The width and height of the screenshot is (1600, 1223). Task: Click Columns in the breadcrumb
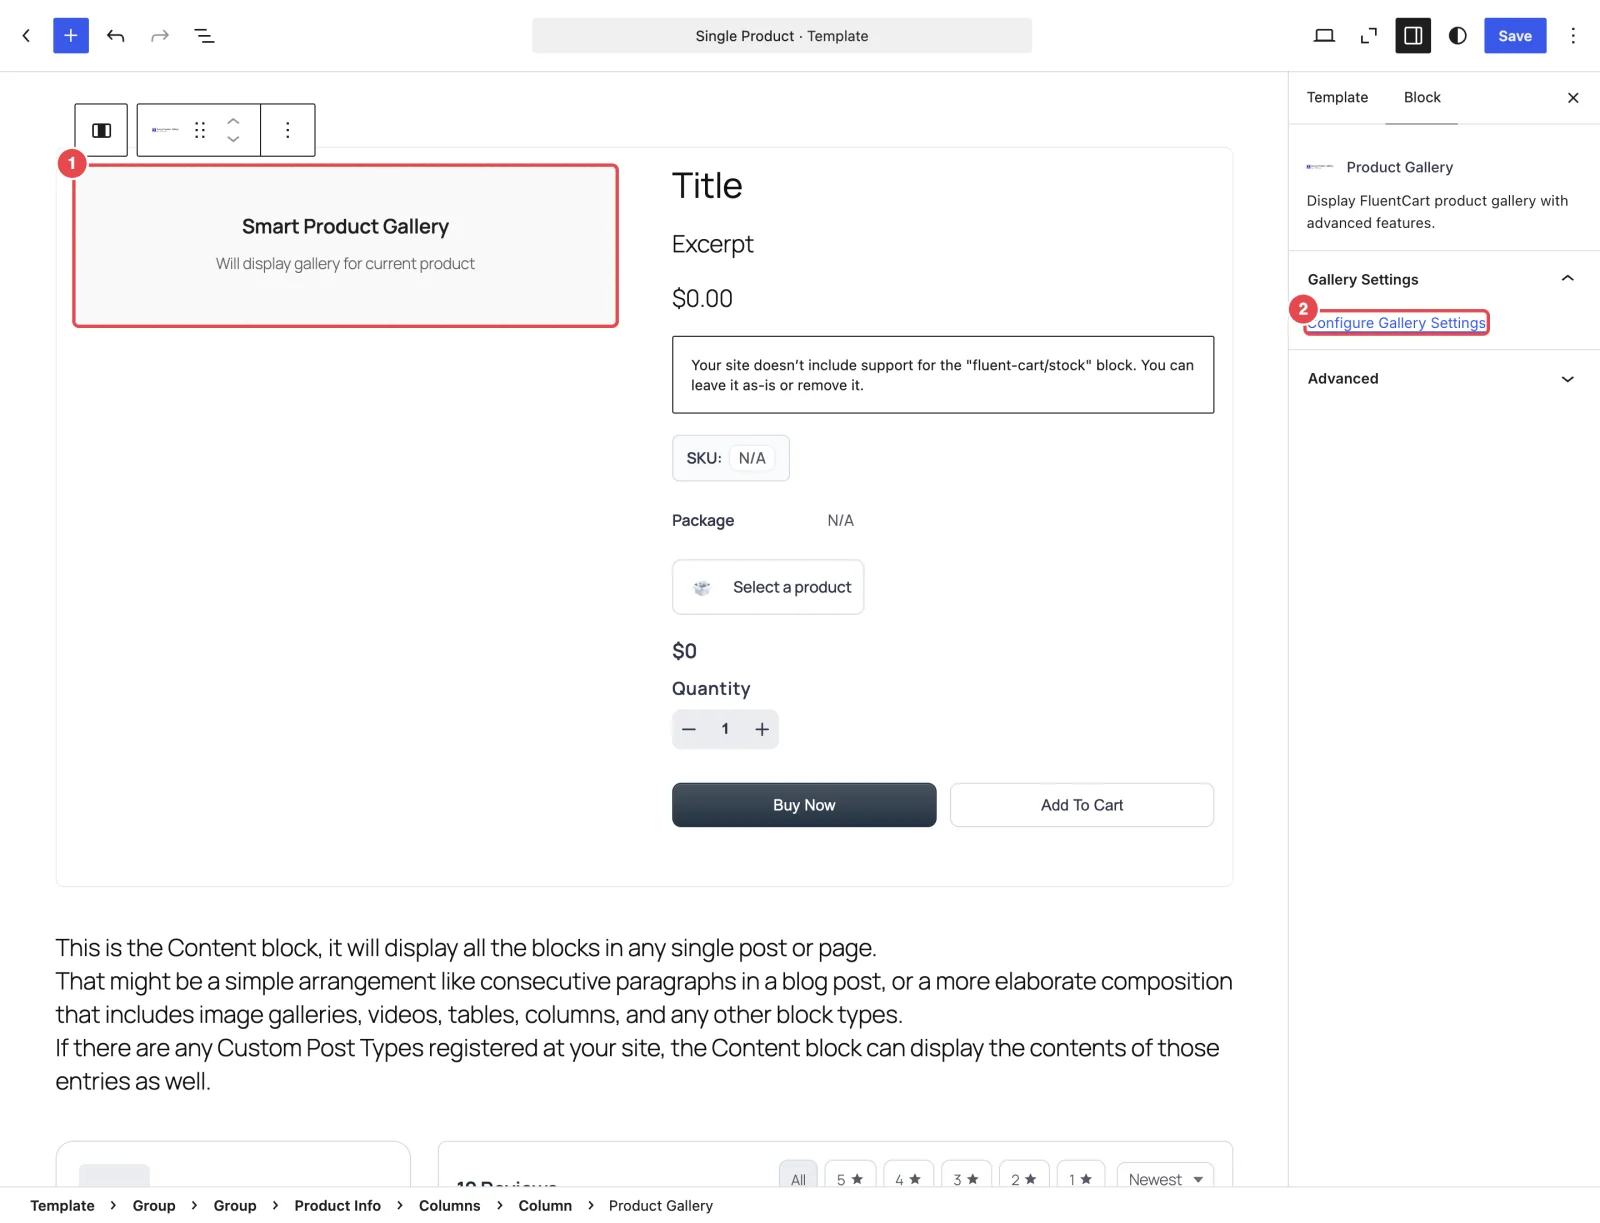click(449, 1206)
